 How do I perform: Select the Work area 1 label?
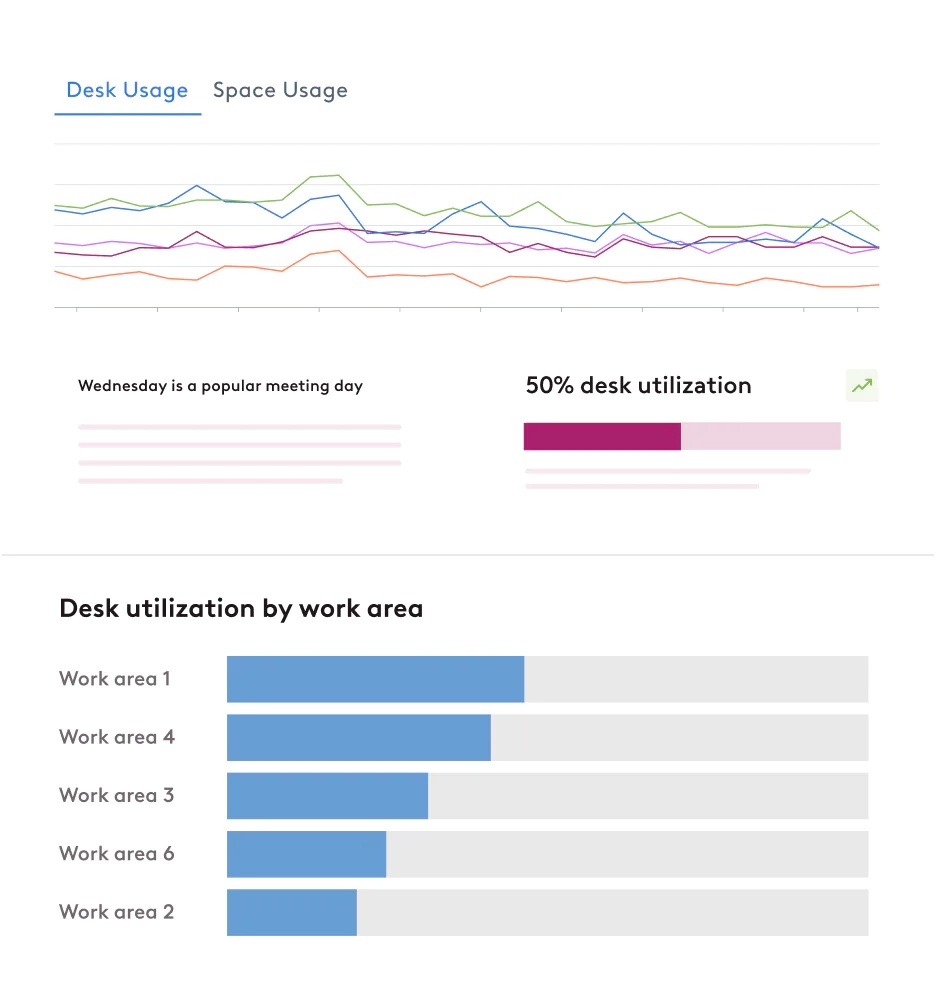click(x=115, y=679)
